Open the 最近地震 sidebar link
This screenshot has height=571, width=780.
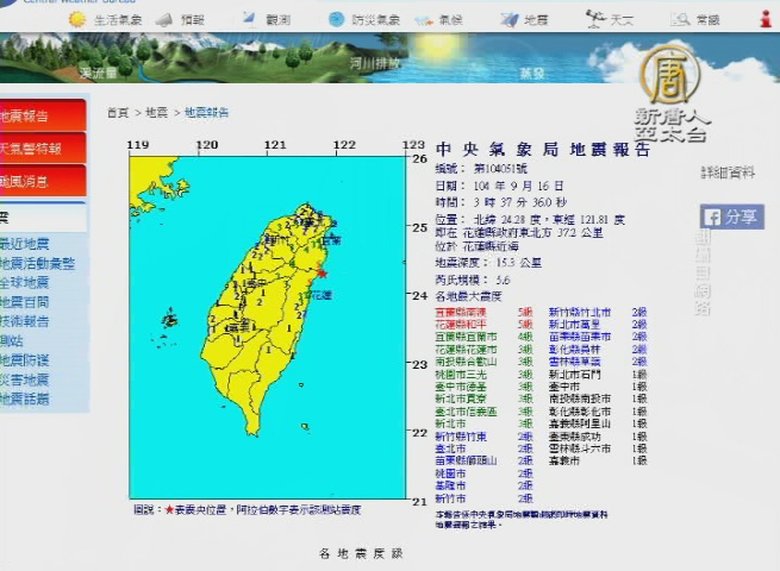coord(26,245)
